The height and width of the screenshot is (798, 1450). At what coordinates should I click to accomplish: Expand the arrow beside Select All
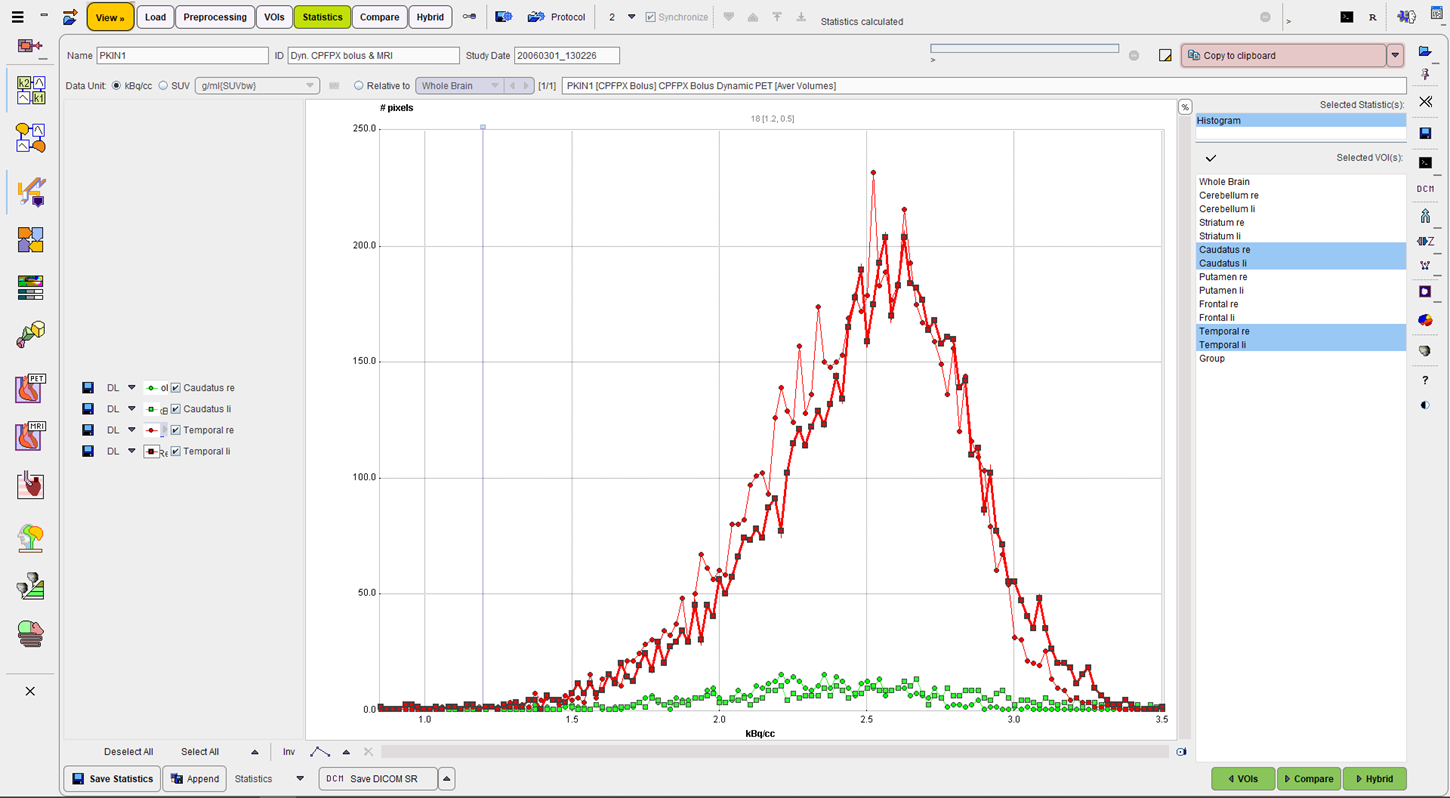coord(254,752)
